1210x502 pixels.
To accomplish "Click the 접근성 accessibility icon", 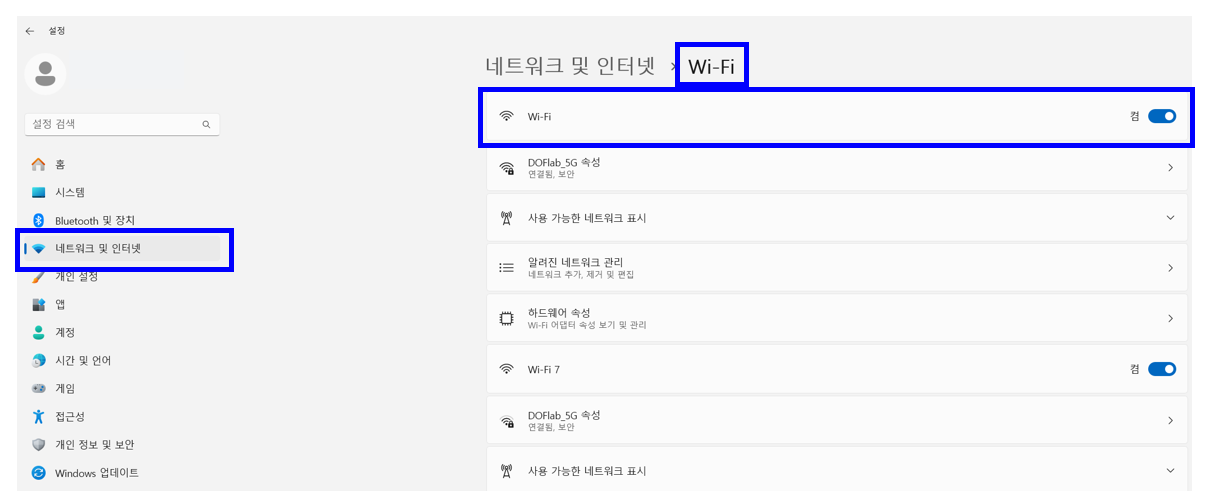I will [39, 416].
